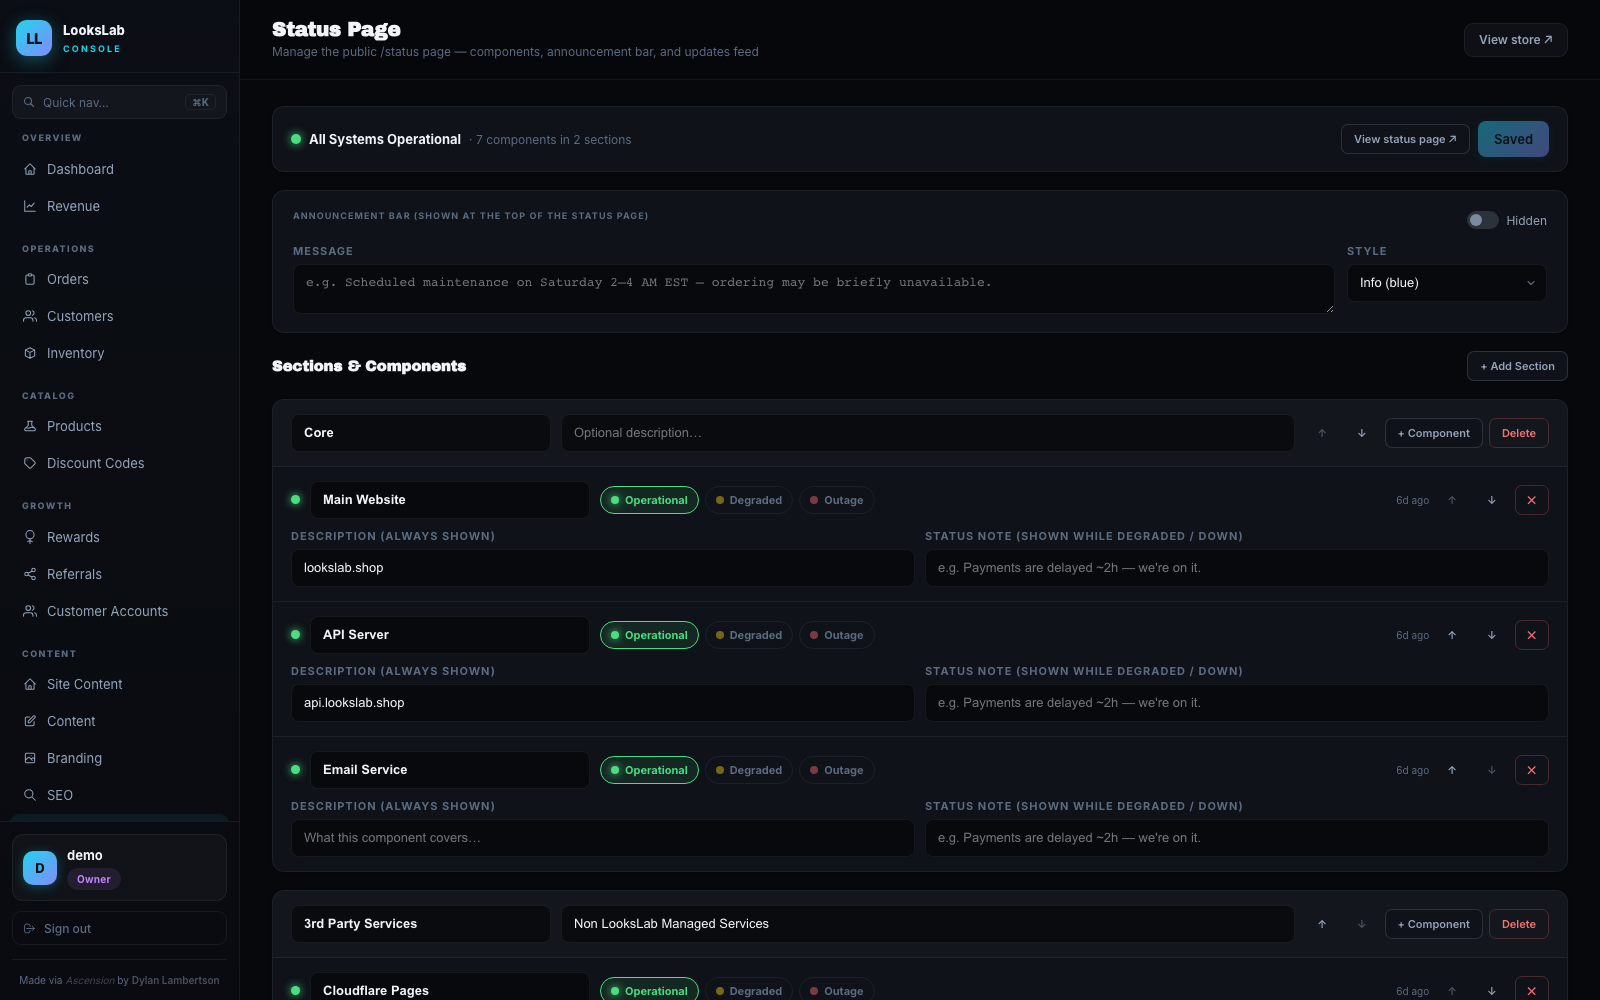Move Main Website component up
This screenshot has width=1600, height=1000.
click(1452, 500)
